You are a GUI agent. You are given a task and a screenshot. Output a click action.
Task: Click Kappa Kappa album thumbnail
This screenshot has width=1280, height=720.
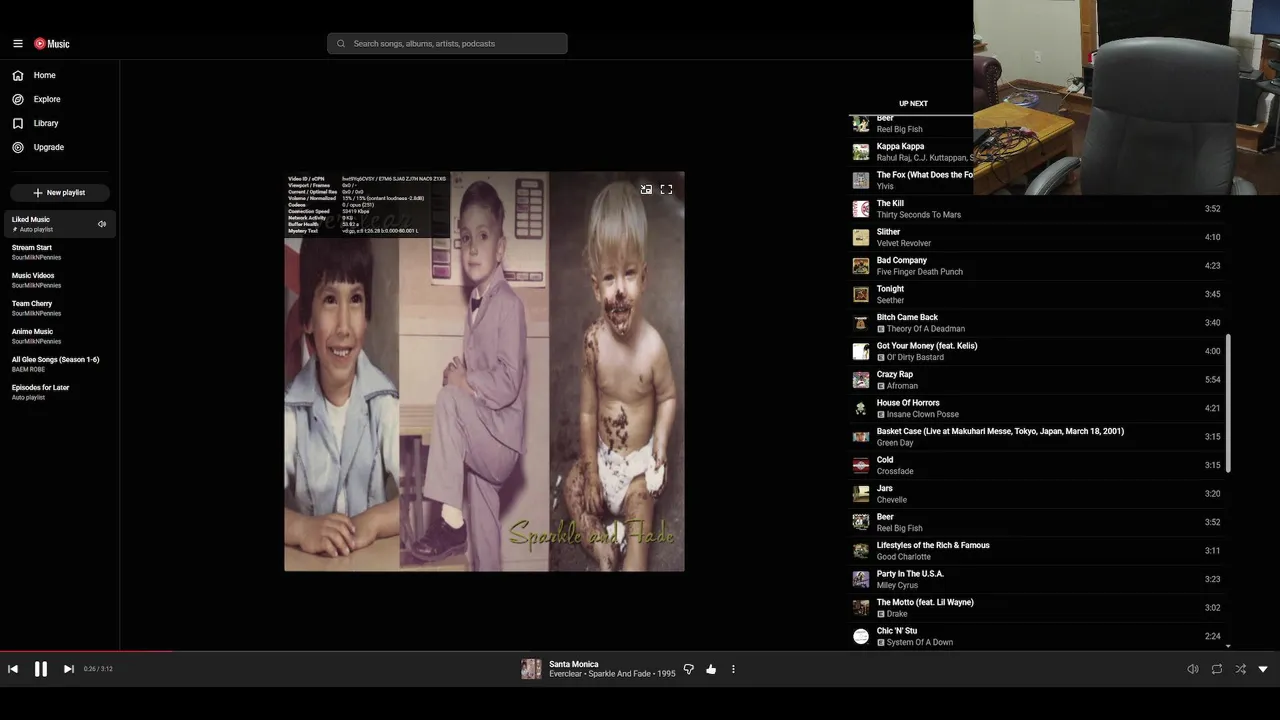(x=861, y=152)
